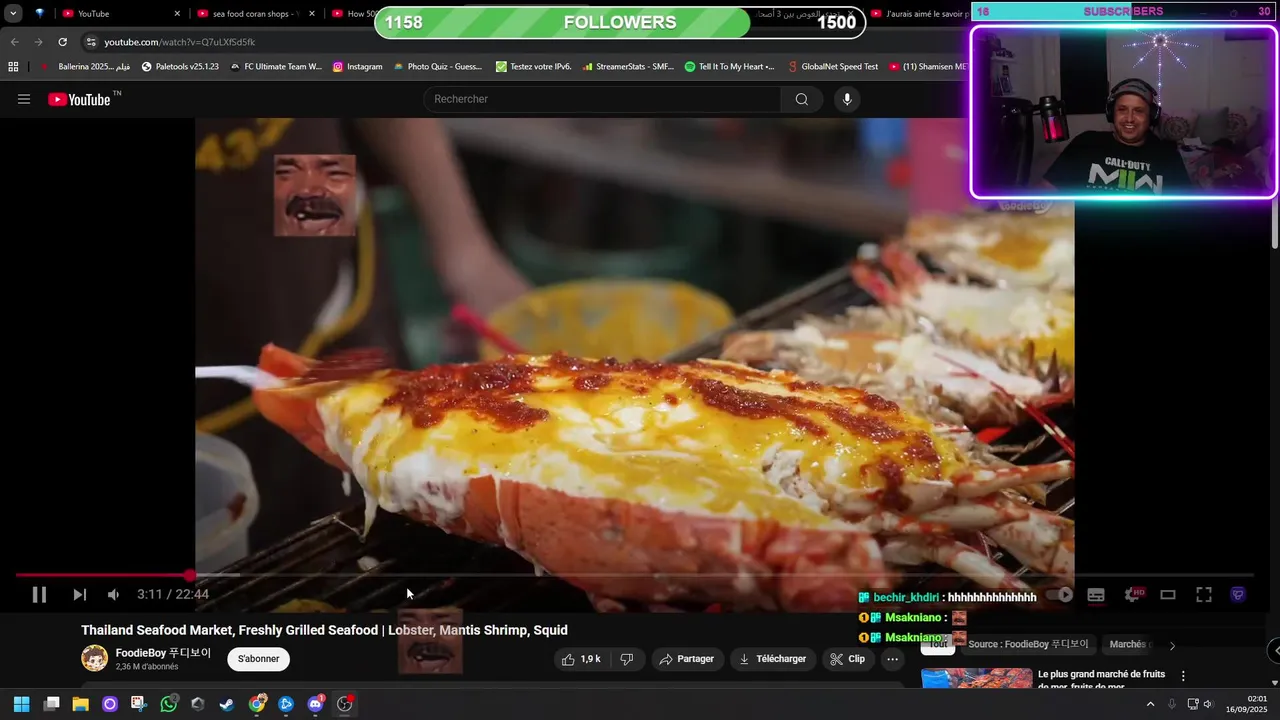Screen dimensions: 1280x720
Task: Mute the video volume
Action: click(x=113, y=594)
